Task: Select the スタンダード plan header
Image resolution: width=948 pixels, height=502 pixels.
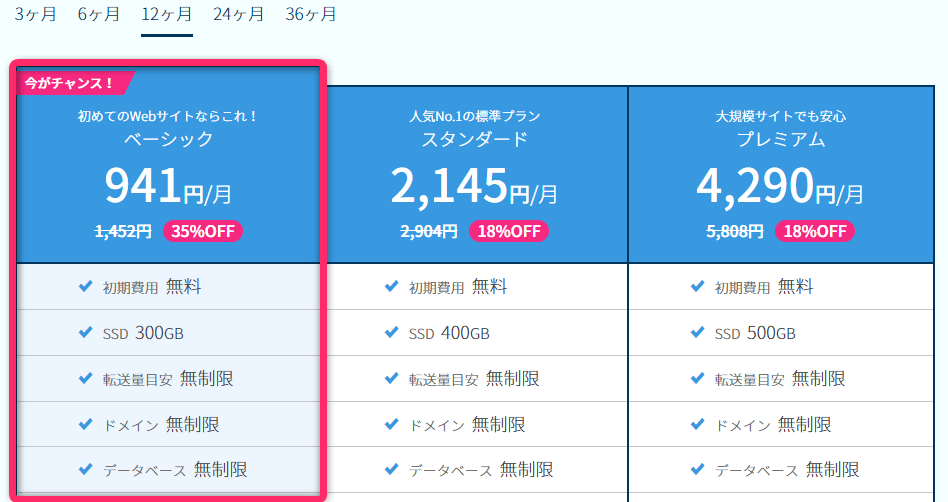Action: pyautogui.click(x=474, y=139)
